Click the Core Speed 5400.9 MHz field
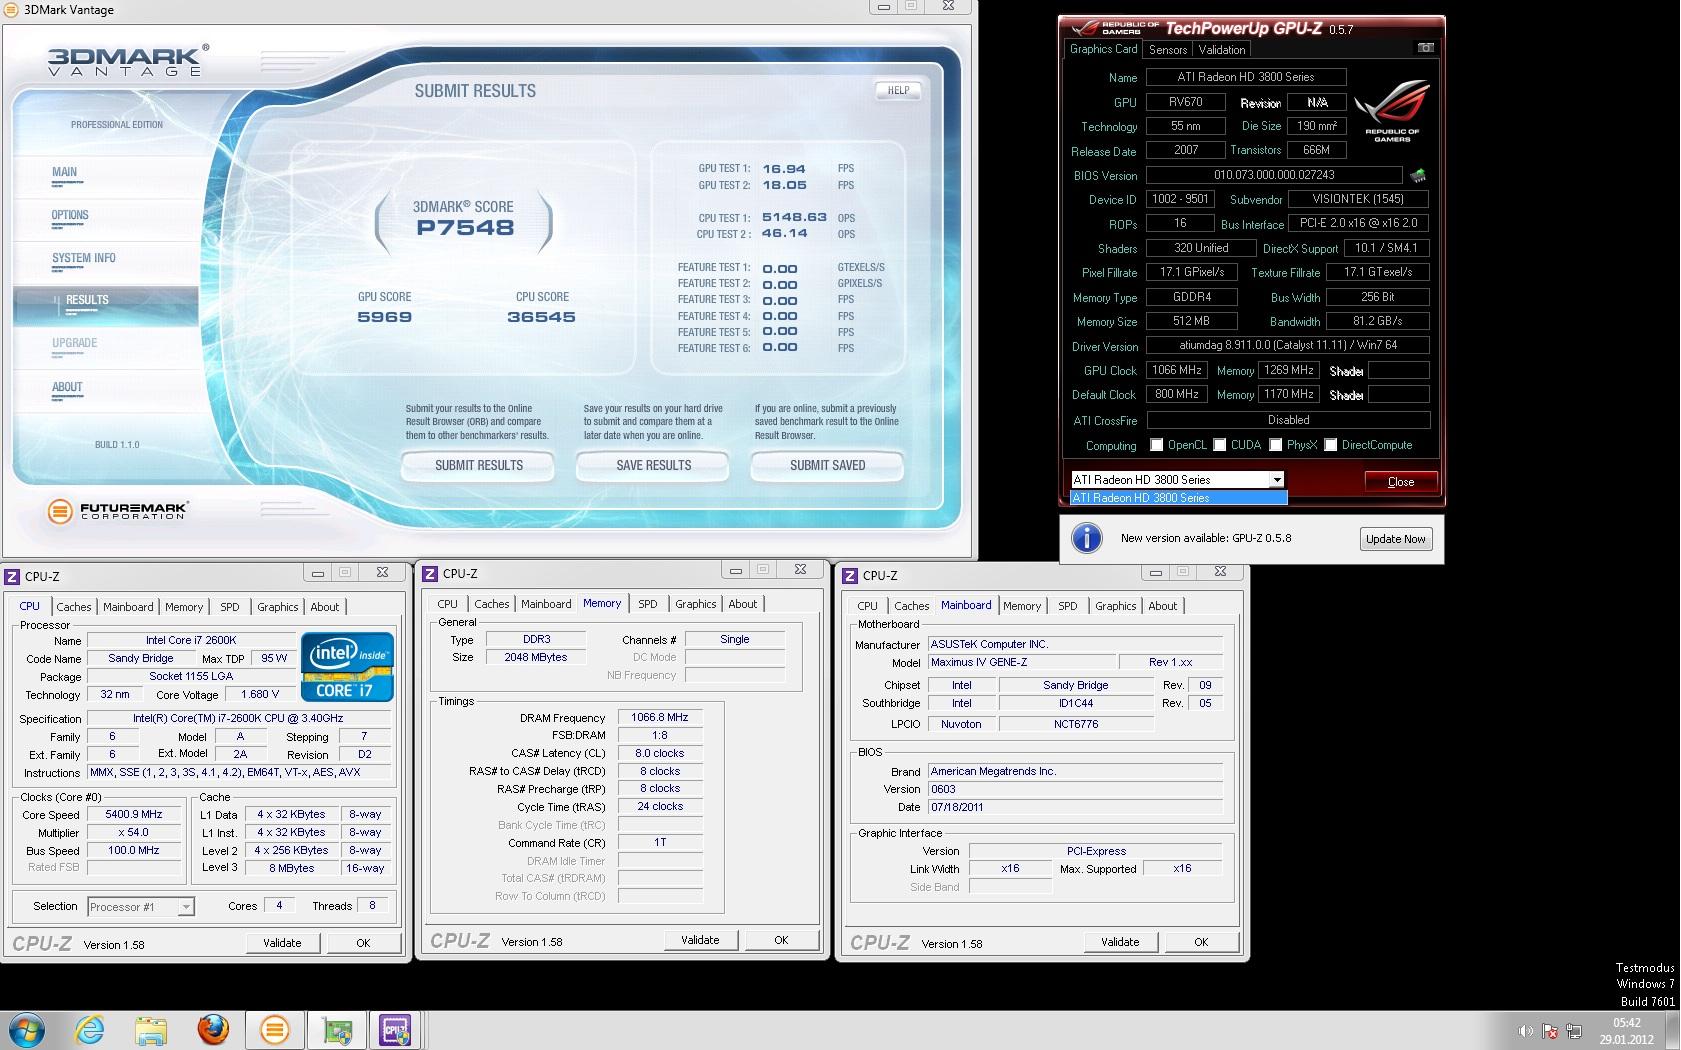This screenshot has height=1050, width=1681. point(134,815)
